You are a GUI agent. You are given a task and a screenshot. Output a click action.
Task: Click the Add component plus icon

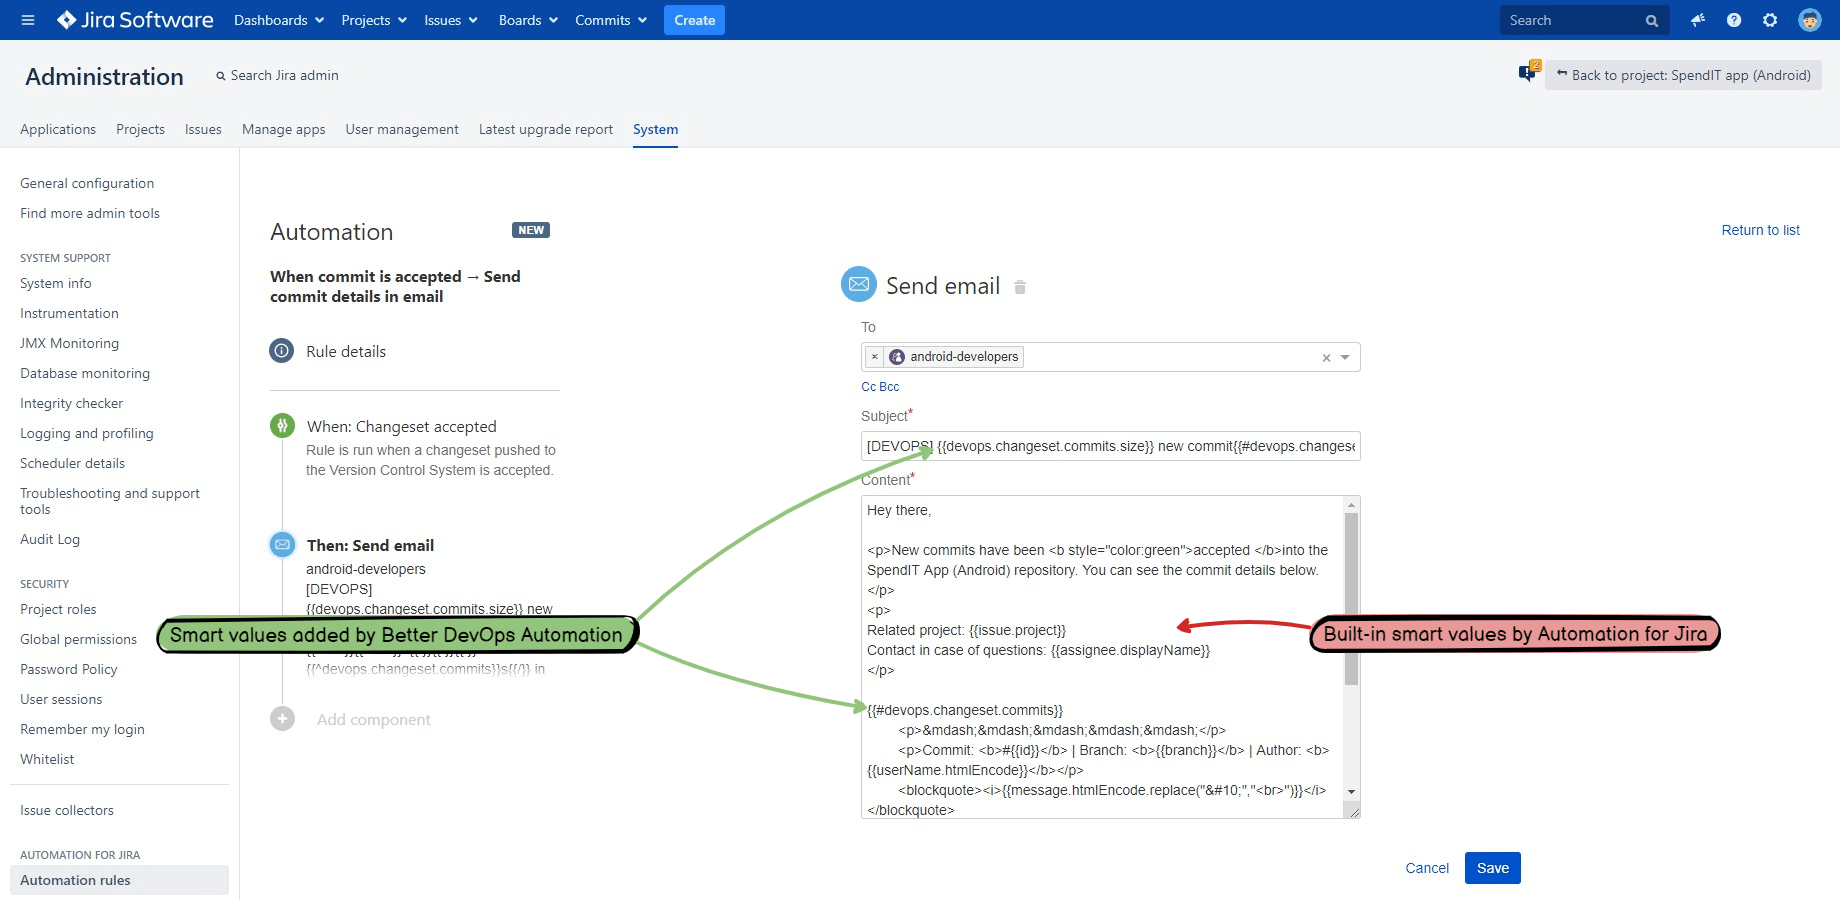tap(282, 719)
